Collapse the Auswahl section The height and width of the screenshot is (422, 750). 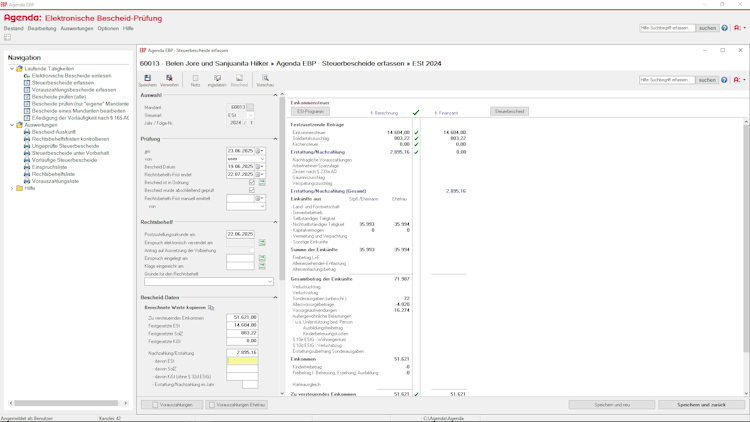[x=275, y=95]
